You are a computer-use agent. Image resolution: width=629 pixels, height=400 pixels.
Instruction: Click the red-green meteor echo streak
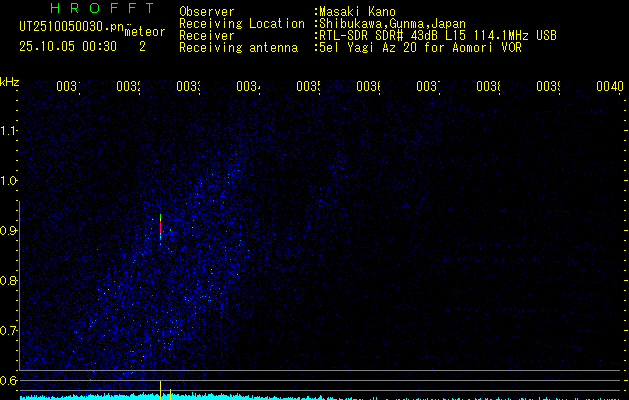pyautogui.click(x=160, y=229)
